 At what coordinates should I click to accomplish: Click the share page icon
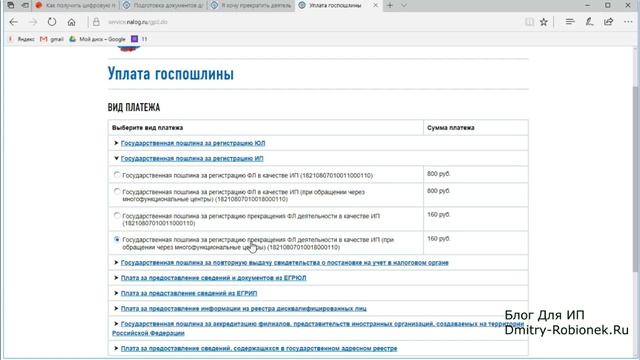609,22
